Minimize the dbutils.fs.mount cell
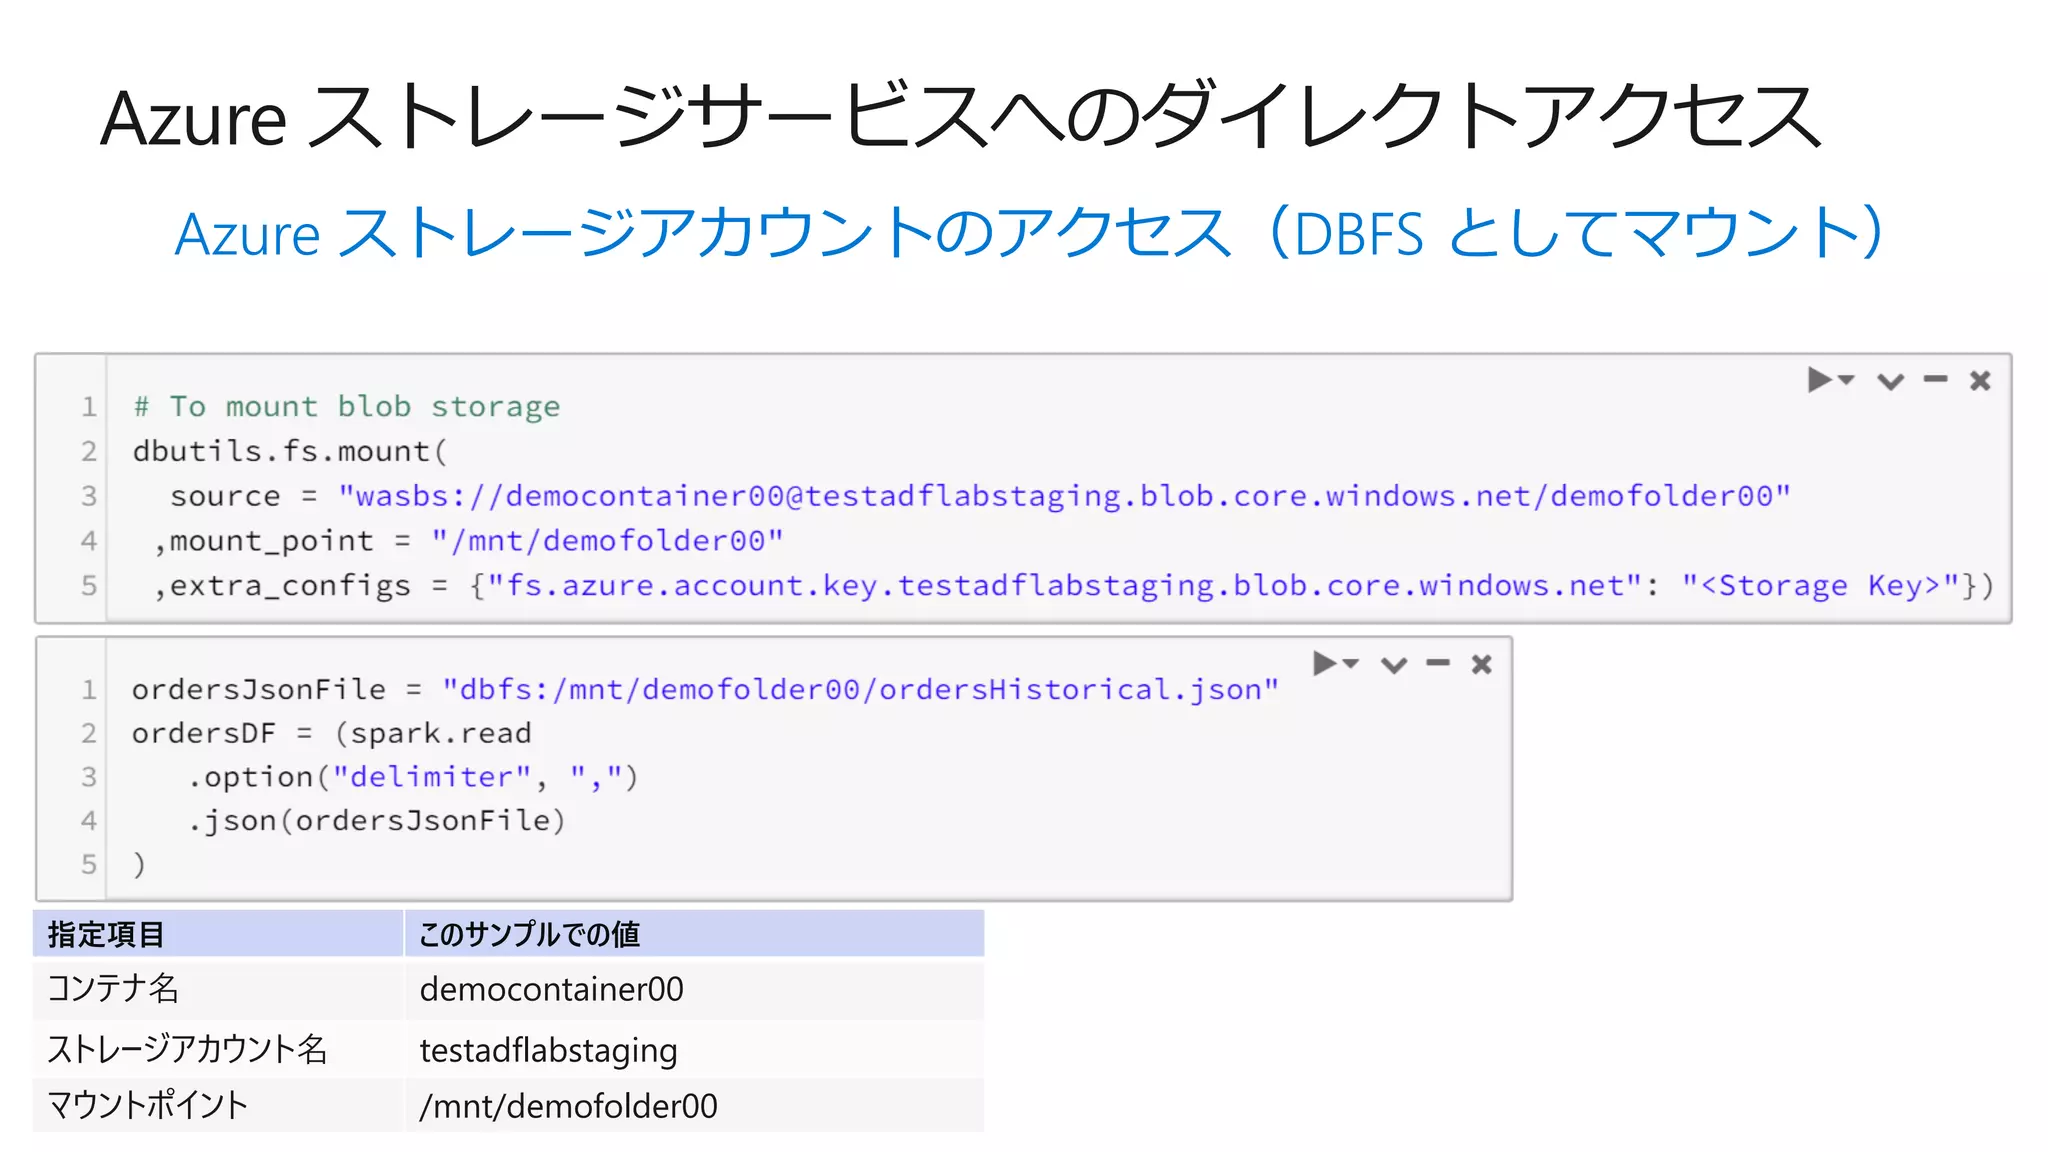 [x=1936, y=379]
